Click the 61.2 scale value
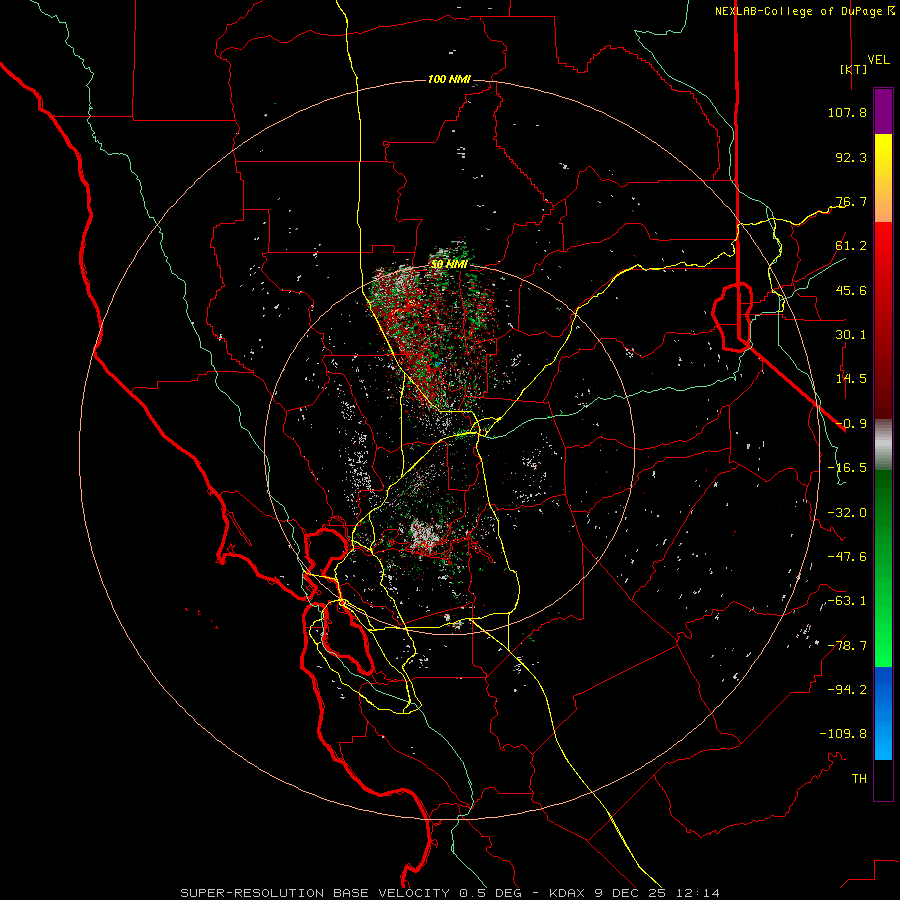This screenshot has width=900, height=900. pyautogui.click(x=851, y=246)
